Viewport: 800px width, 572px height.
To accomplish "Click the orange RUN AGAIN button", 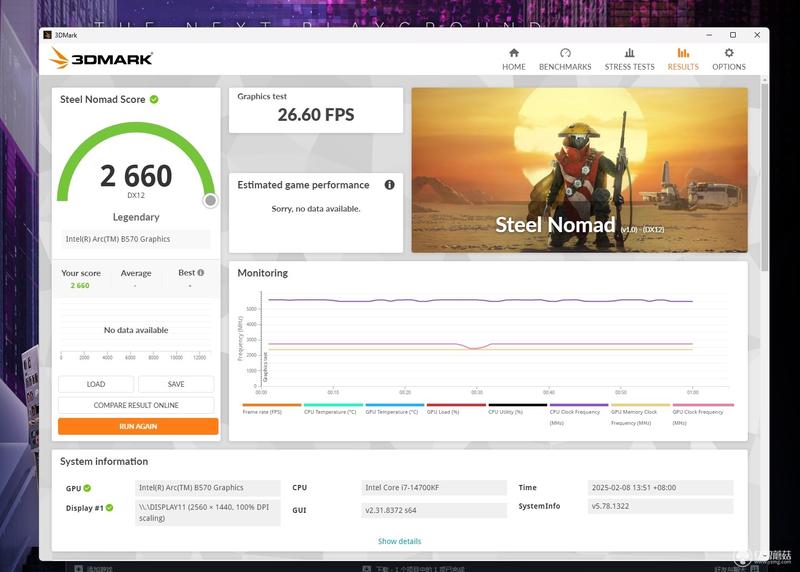I will coord(138,426).
